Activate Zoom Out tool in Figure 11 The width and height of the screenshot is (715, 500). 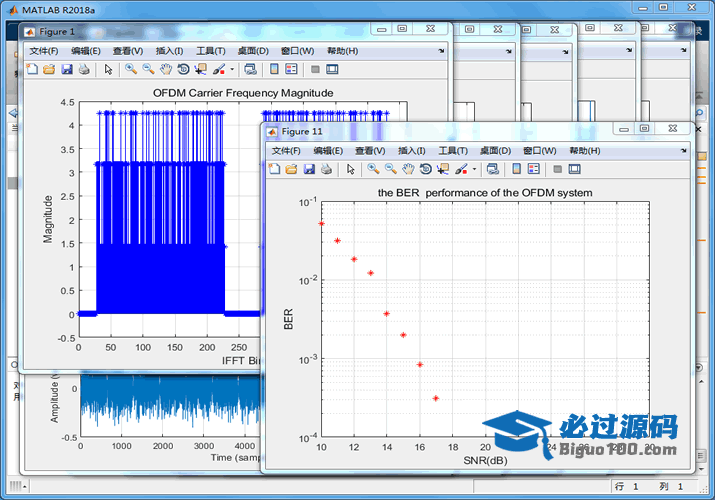391,169
